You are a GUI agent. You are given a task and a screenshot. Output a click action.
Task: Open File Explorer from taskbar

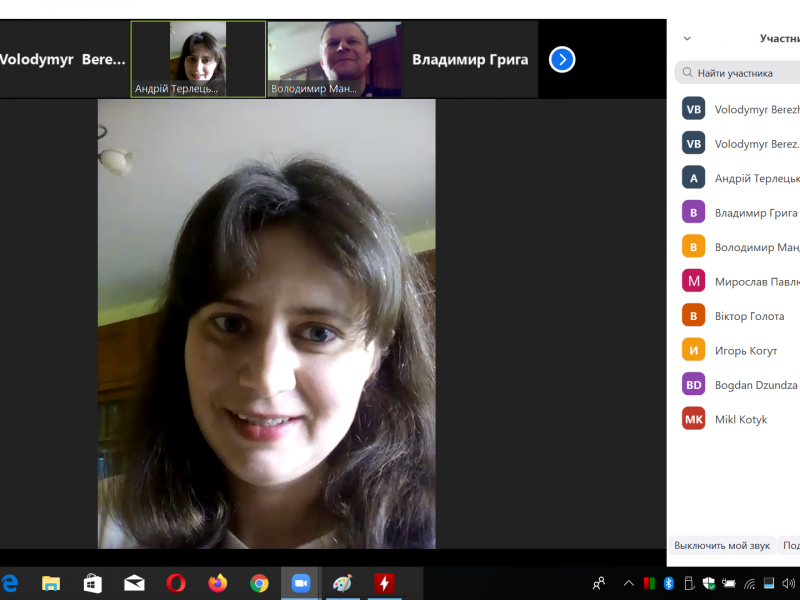(51, 583)
